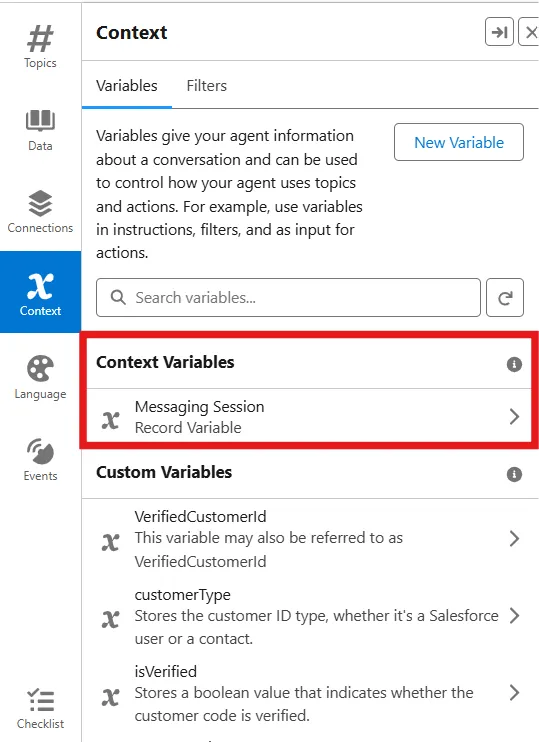
Task: Click info icon beside Context Variables
Action: click(x=514, y=364)
